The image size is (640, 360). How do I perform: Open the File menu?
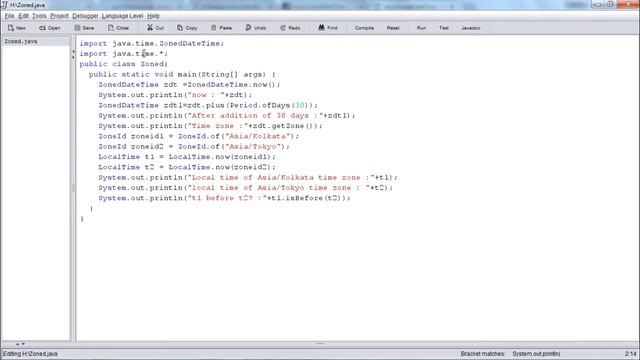(x=9, y=16)
